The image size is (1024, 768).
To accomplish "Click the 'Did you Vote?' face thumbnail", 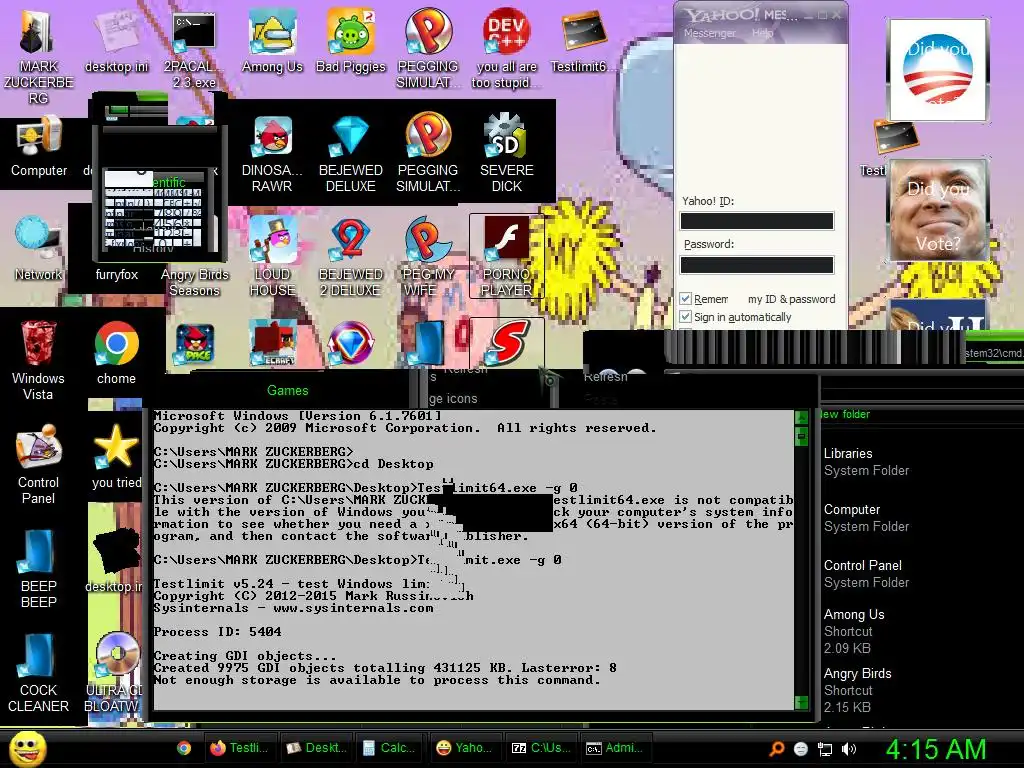I will [938, 210].
